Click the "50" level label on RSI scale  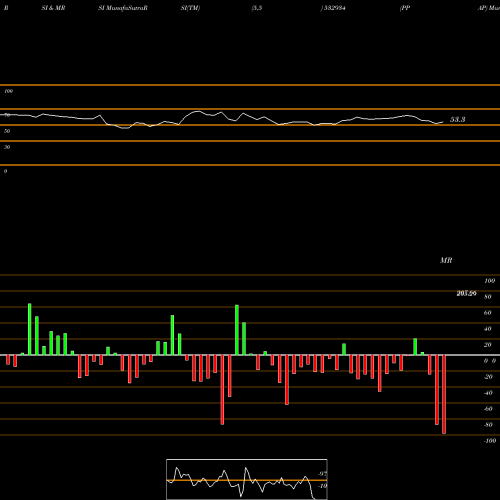7,131
